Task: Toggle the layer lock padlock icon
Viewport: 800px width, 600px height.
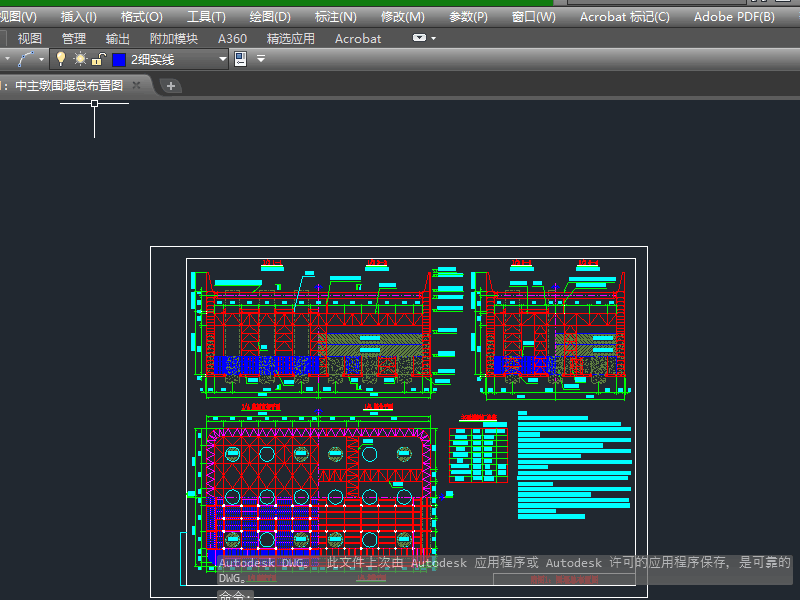Action: point(99,60)
